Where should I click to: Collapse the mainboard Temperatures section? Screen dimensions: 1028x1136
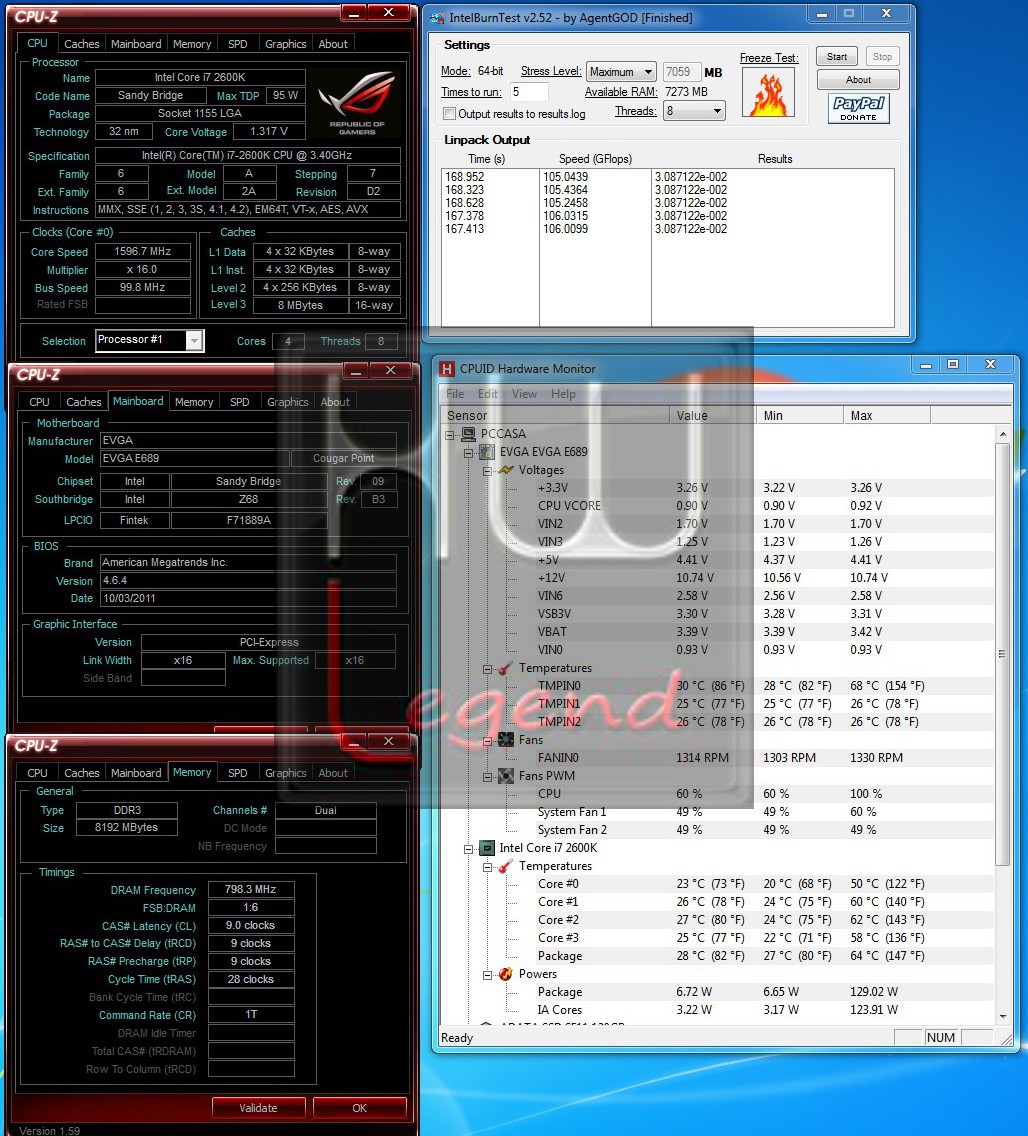coord(487,669)
